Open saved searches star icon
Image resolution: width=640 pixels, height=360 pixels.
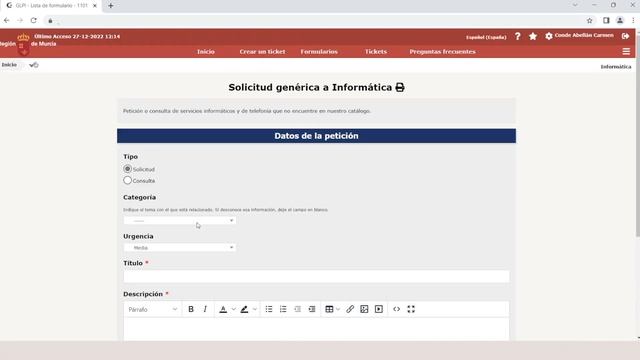533,36
